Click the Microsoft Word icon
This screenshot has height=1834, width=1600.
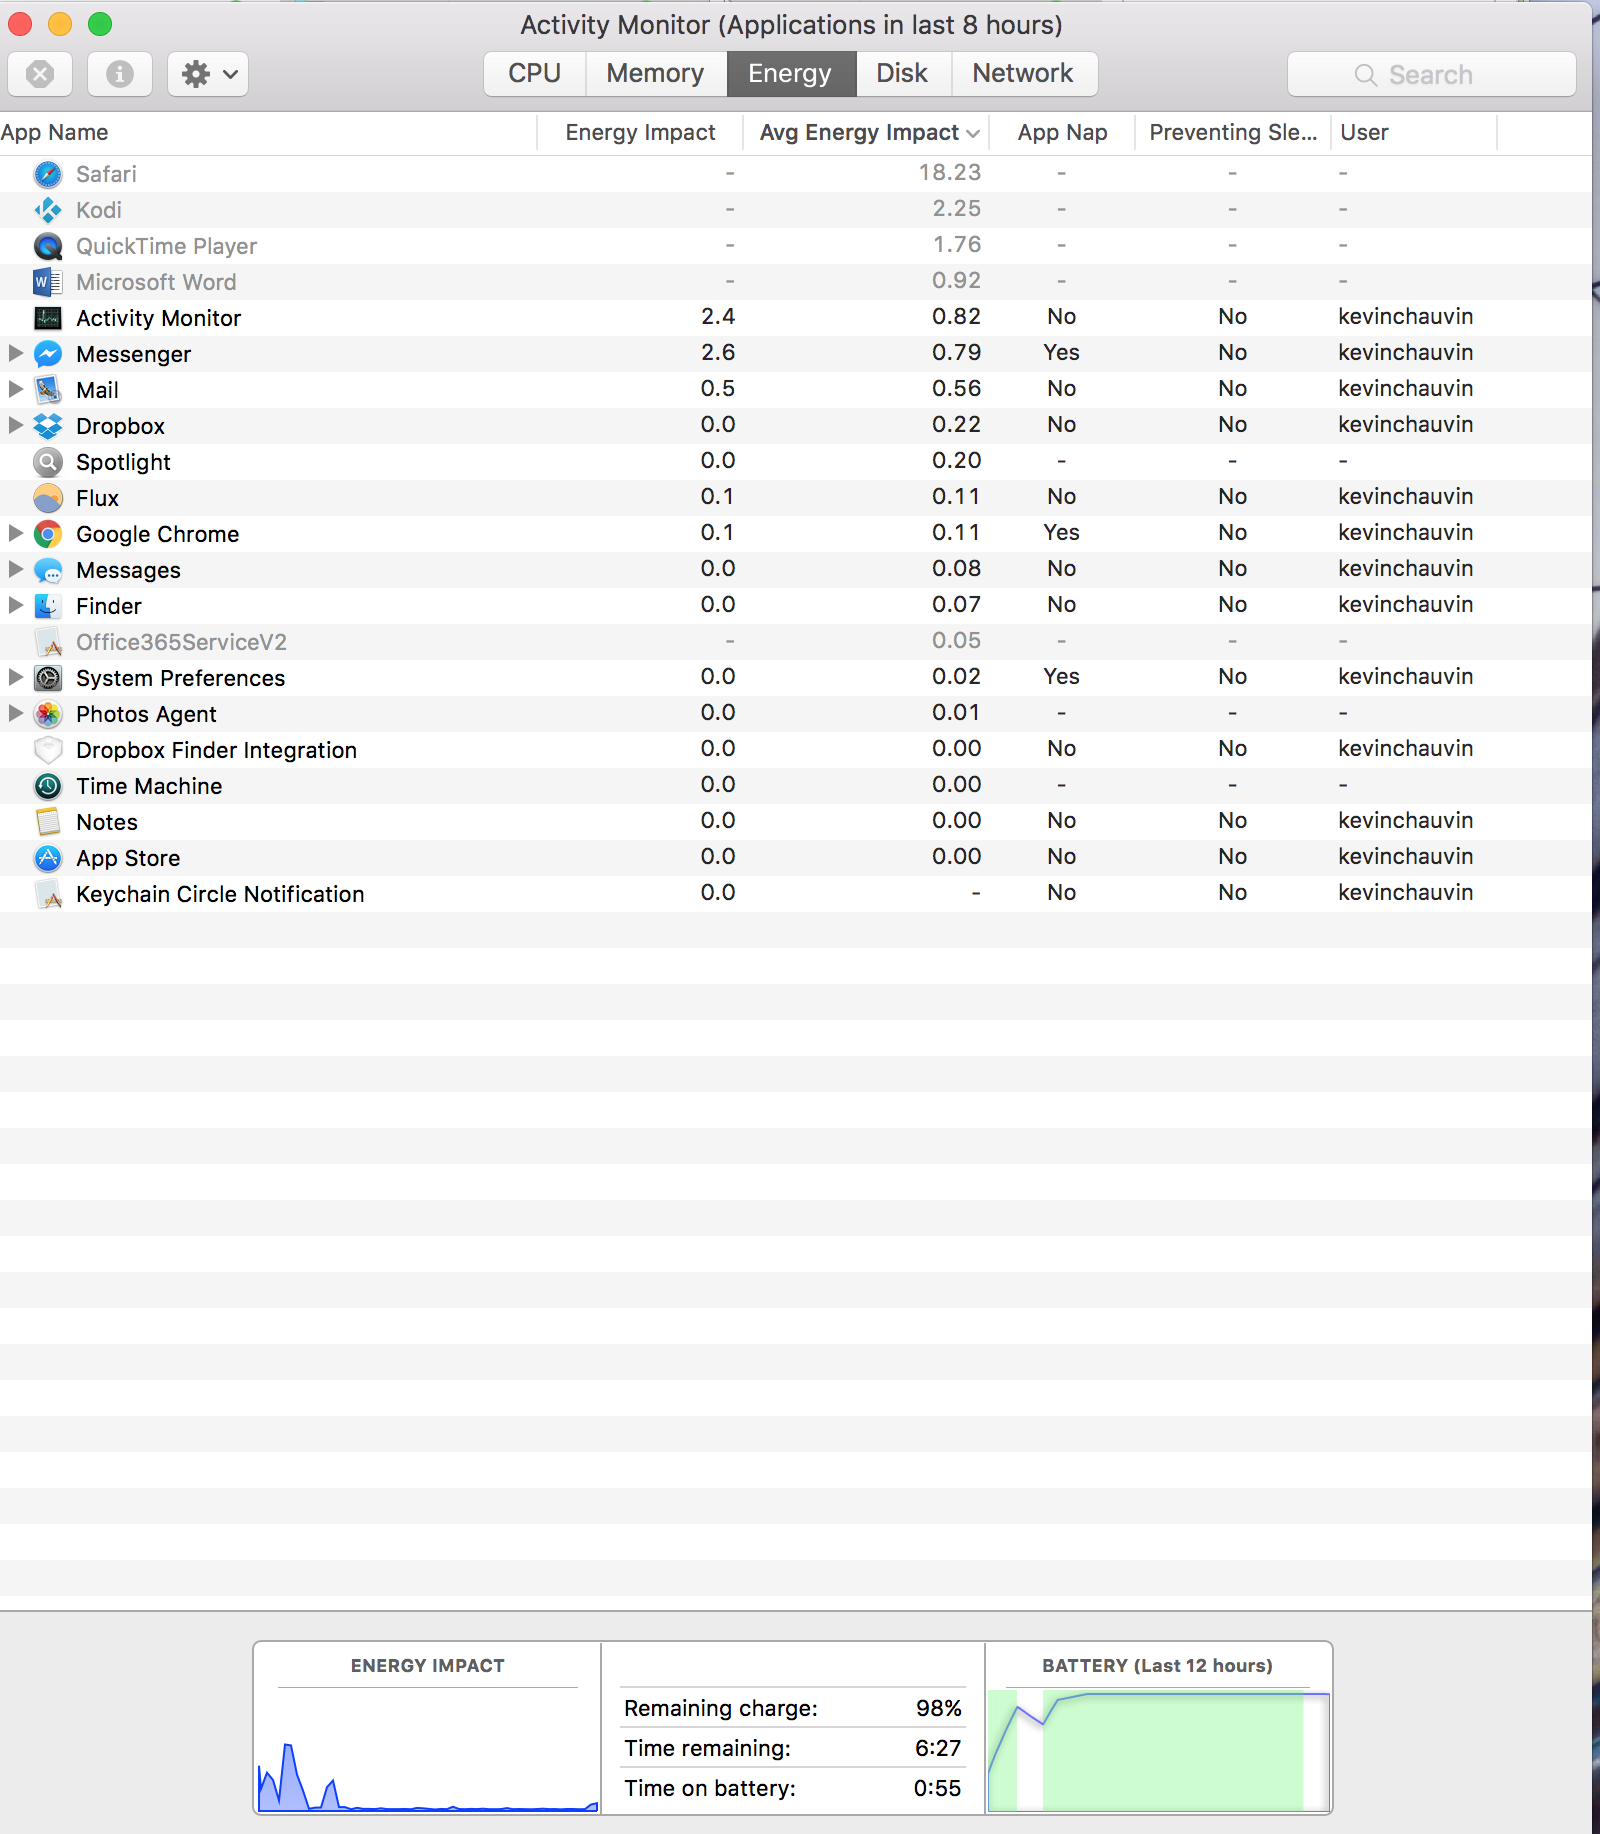(x=48, y=282)
